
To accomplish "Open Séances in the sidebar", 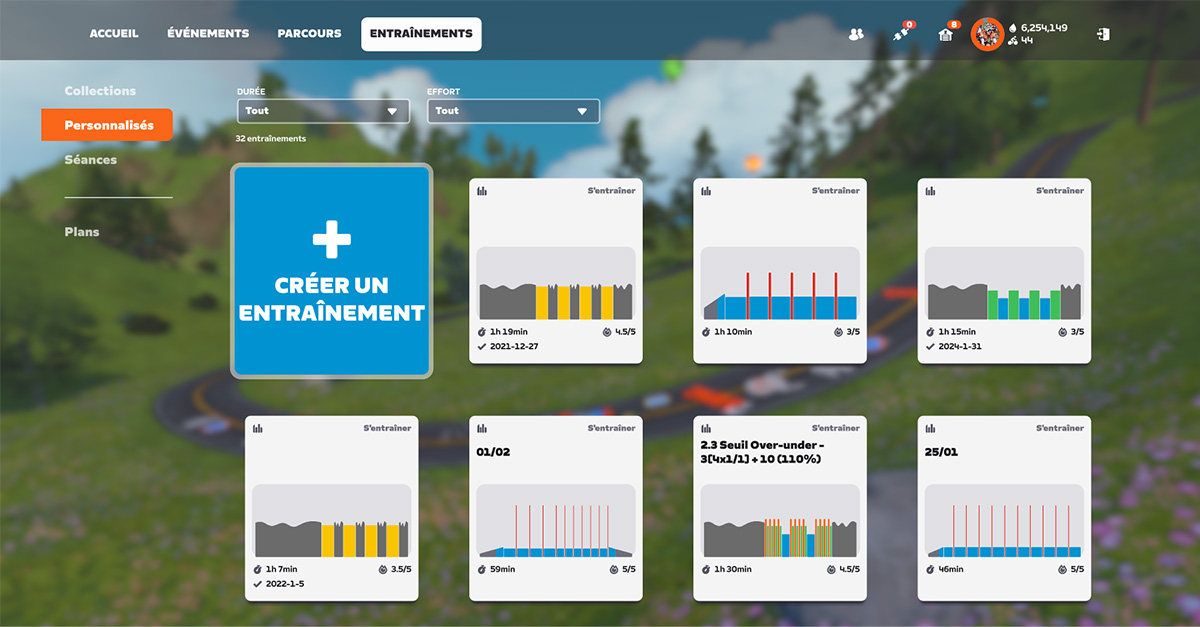I will click(91, 160).
